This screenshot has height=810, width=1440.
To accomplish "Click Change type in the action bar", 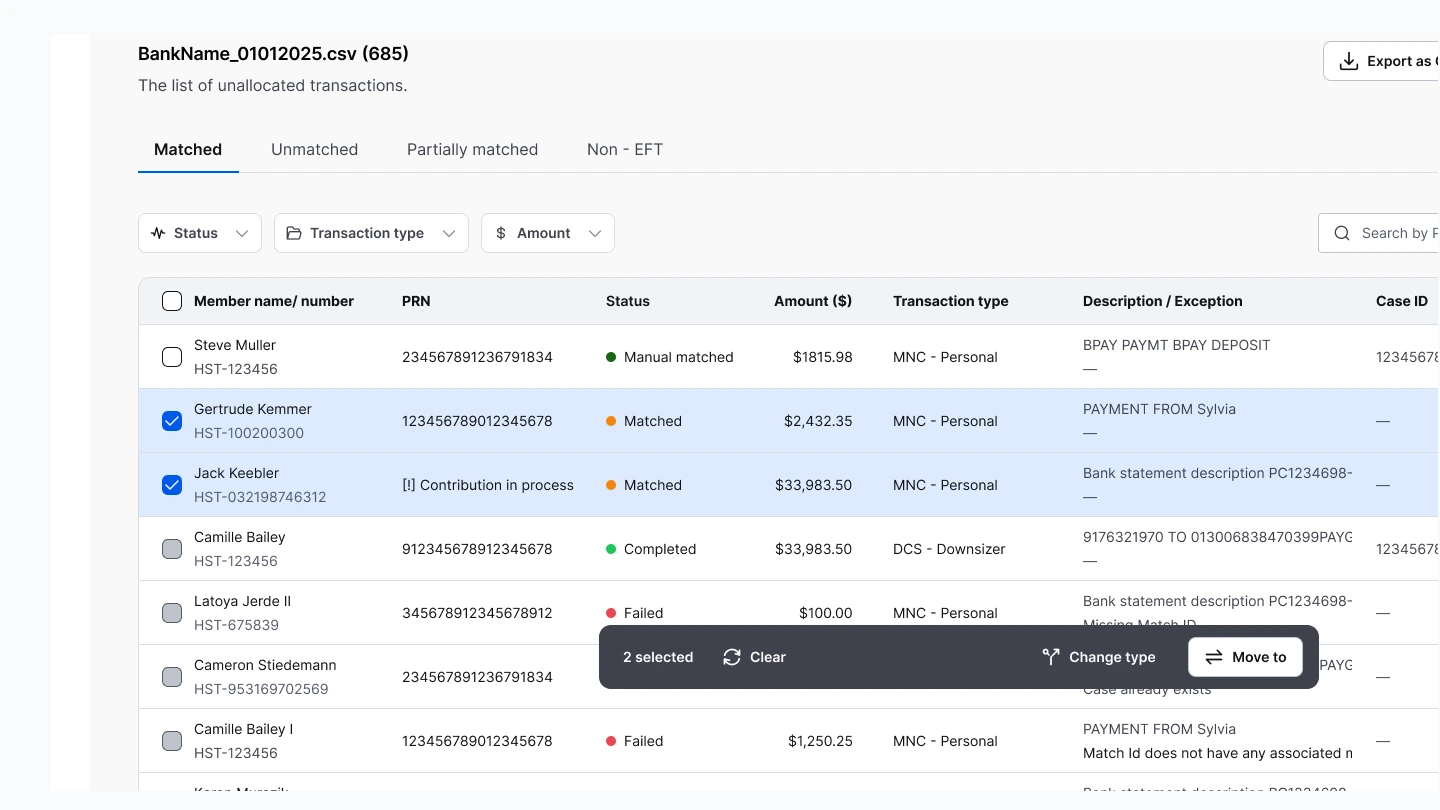I will [1098, 657].
